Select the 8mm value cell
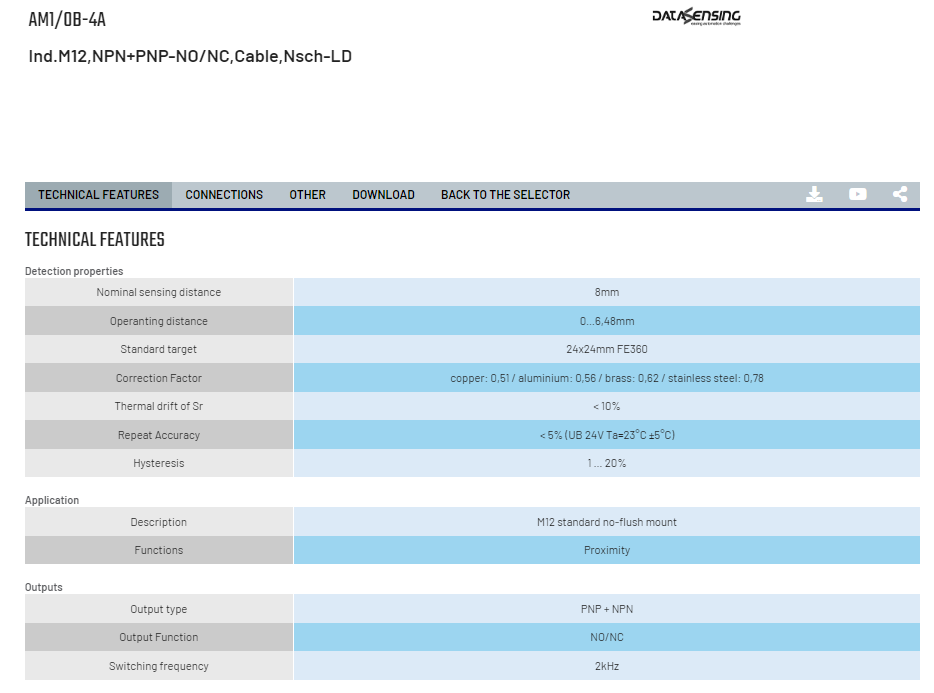This screenshot has width=934, height=693. click(x=607, y=292)
